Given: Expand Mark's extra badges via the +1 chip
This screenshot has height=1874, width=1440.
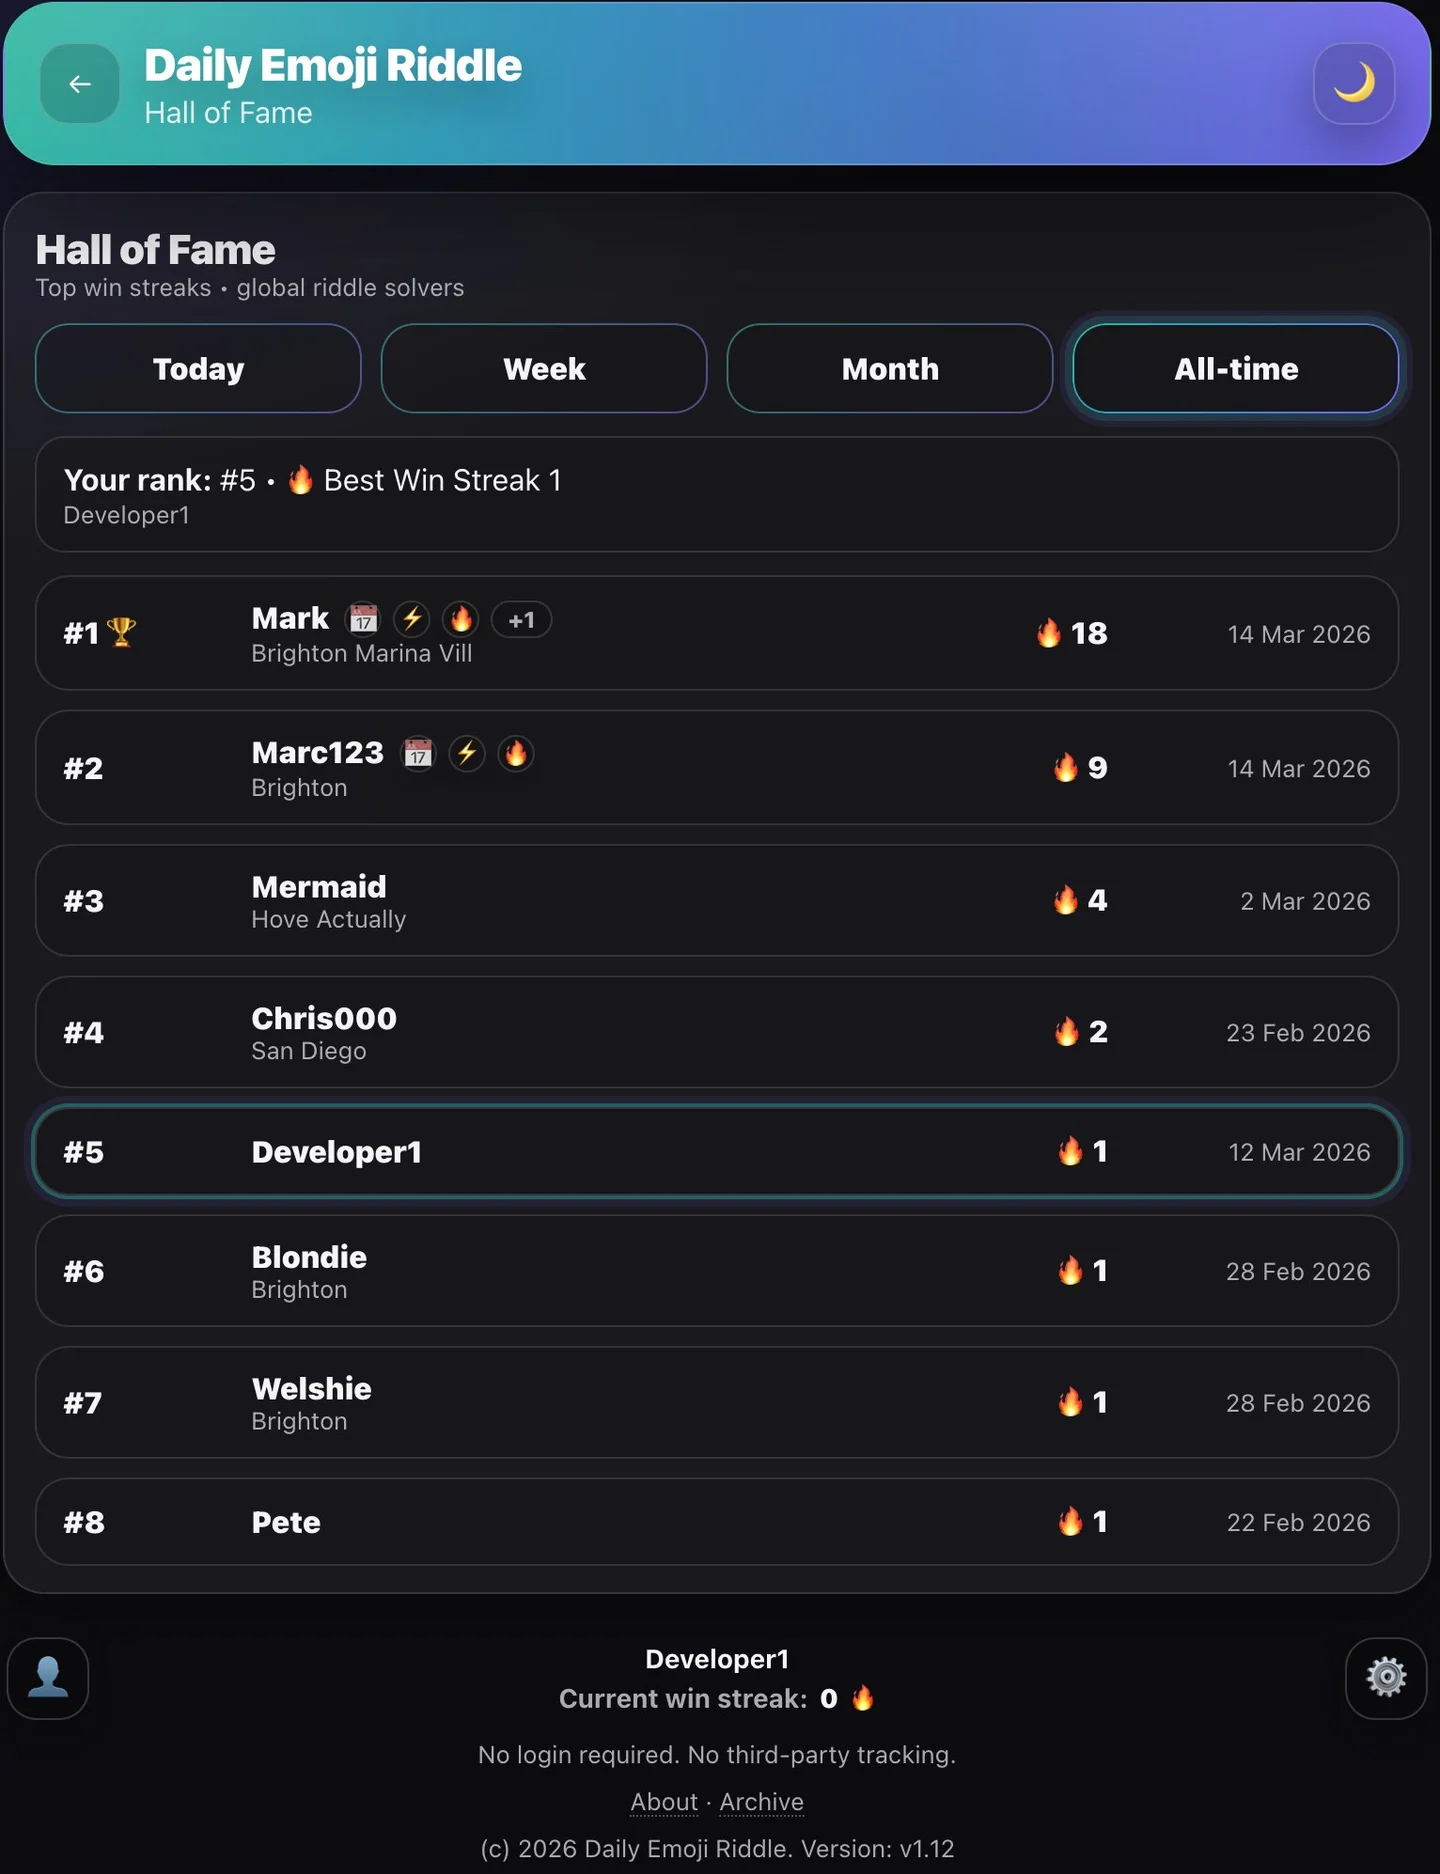Looking at the screenshot, I should [521, 620].
